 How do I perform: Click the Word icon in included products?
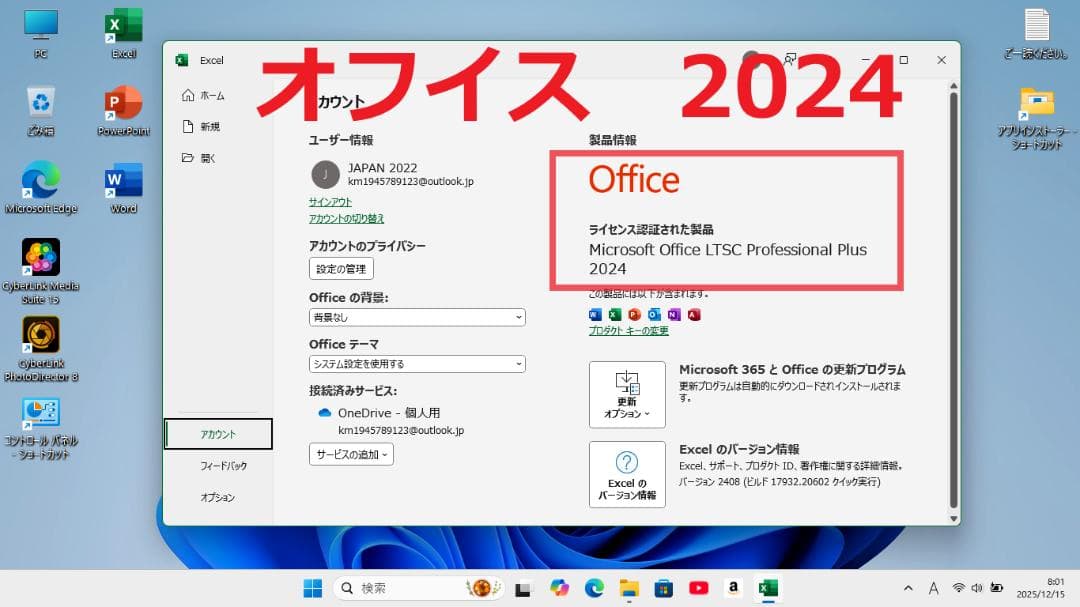point(595,314)
